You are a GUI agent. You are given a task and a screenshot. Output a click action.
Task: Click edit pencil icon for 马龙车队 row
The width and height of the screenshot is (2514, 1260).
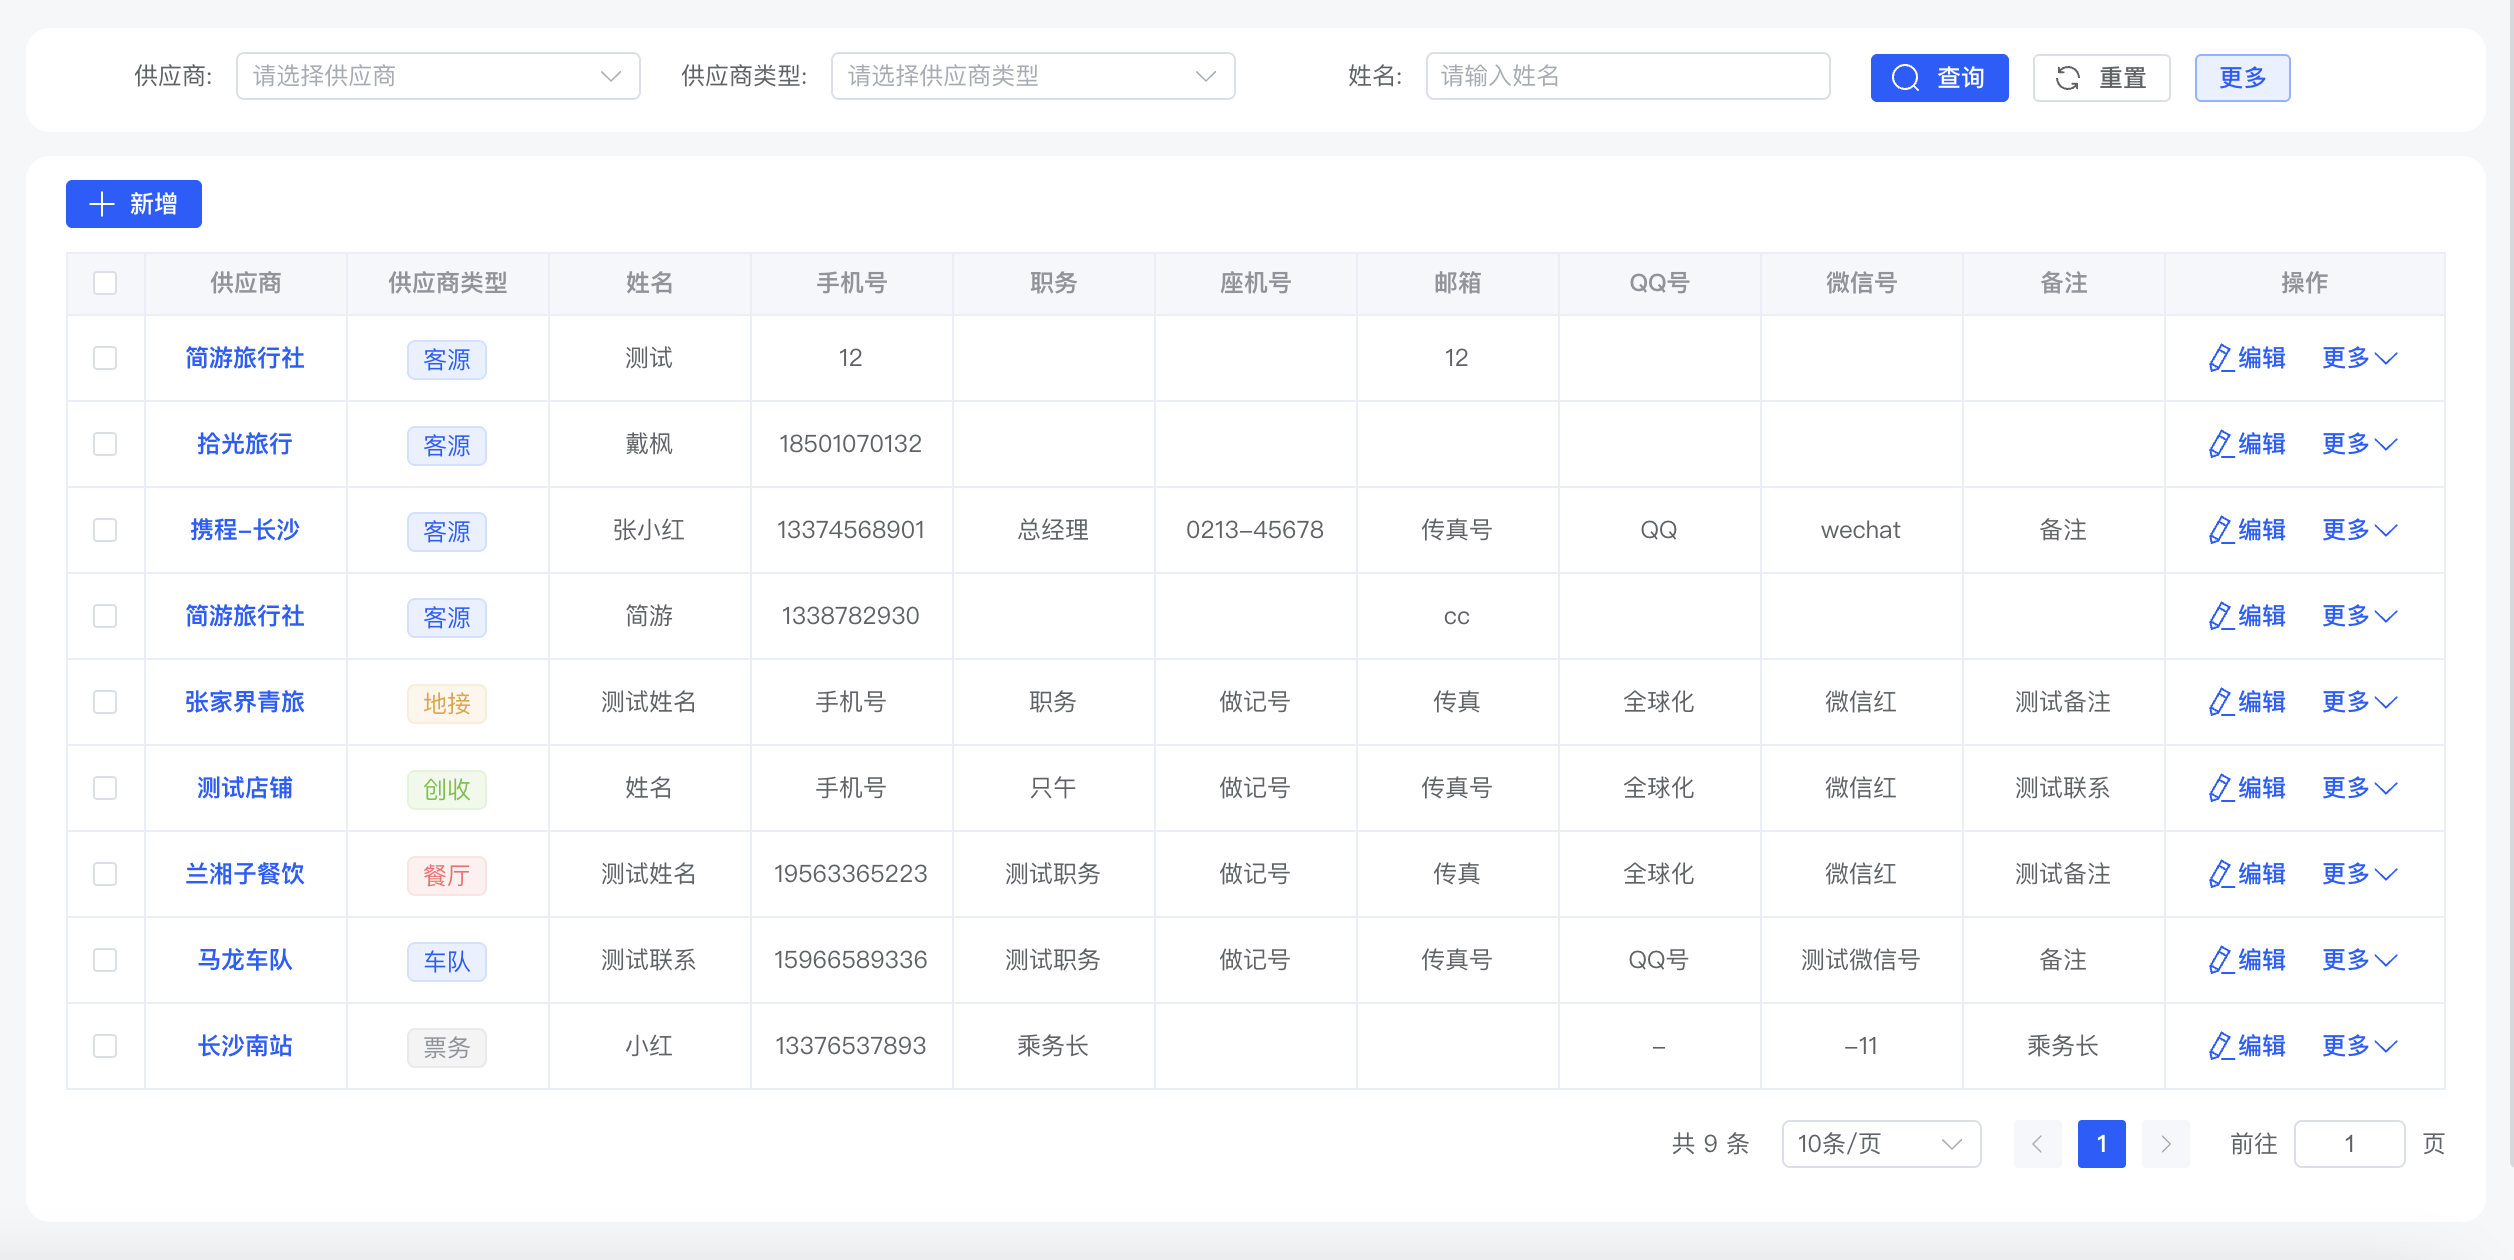point(2220,960)
